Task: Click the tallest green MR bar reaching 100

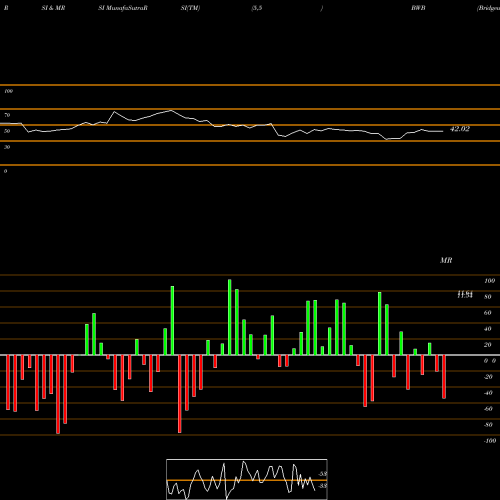Action: pyautogui.click(x=230, y=317)
